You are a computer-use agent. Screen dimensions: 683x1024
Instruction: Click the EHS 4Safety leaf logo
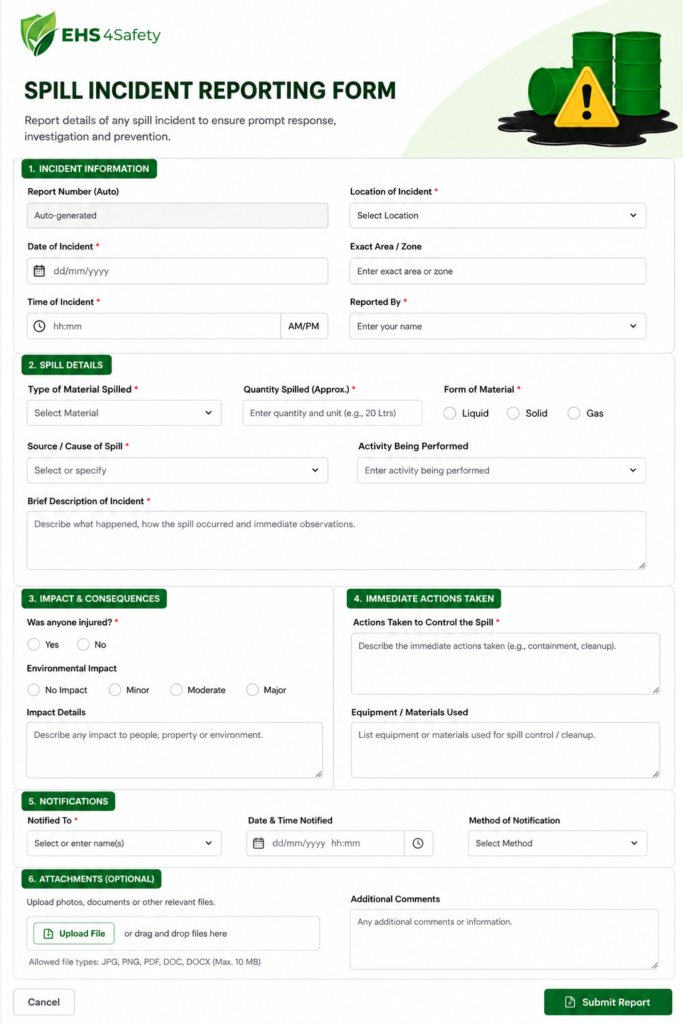click(39, 33)
